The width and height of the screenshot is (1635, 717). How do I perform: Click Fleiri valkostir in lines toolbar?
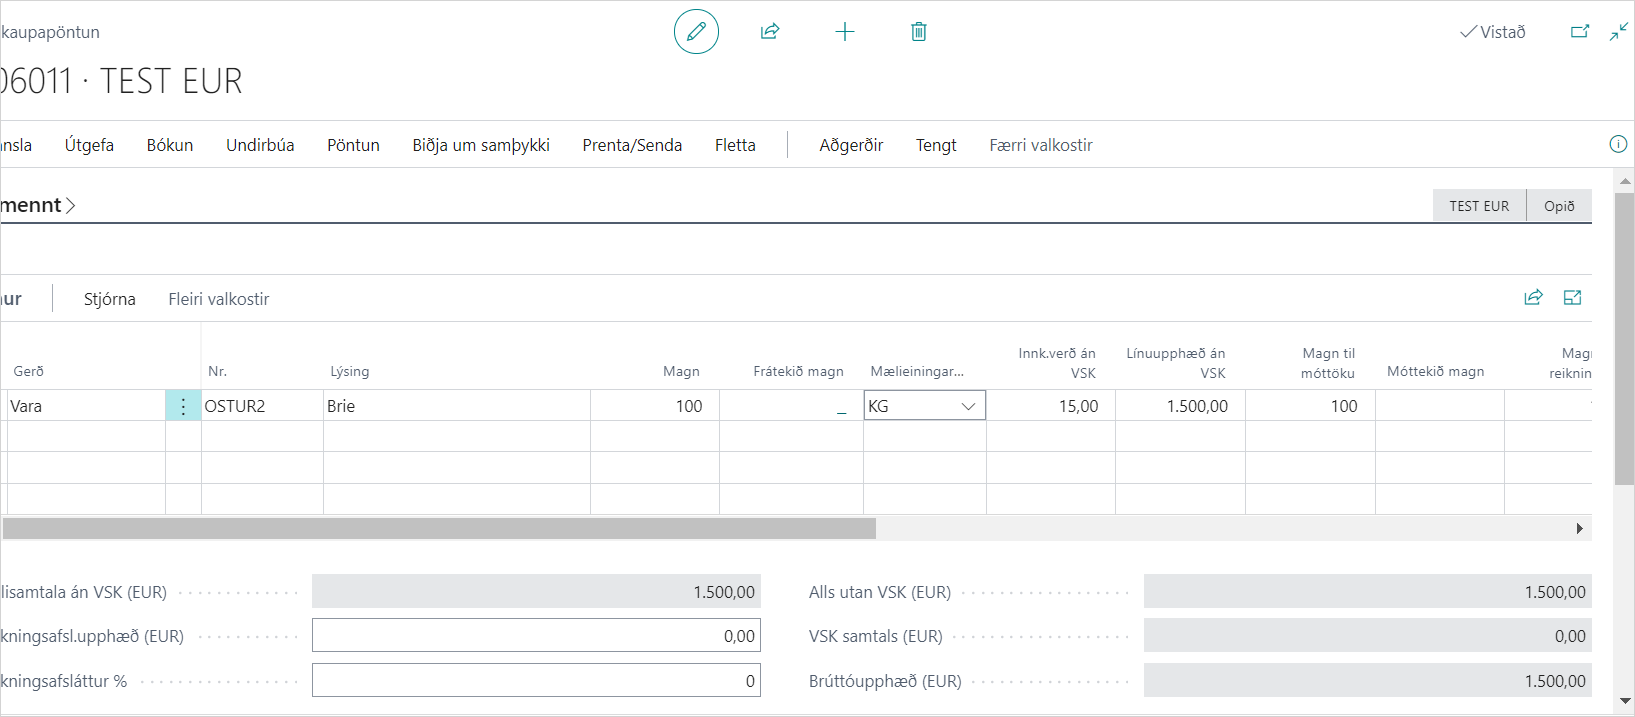[x=218, y=299]
